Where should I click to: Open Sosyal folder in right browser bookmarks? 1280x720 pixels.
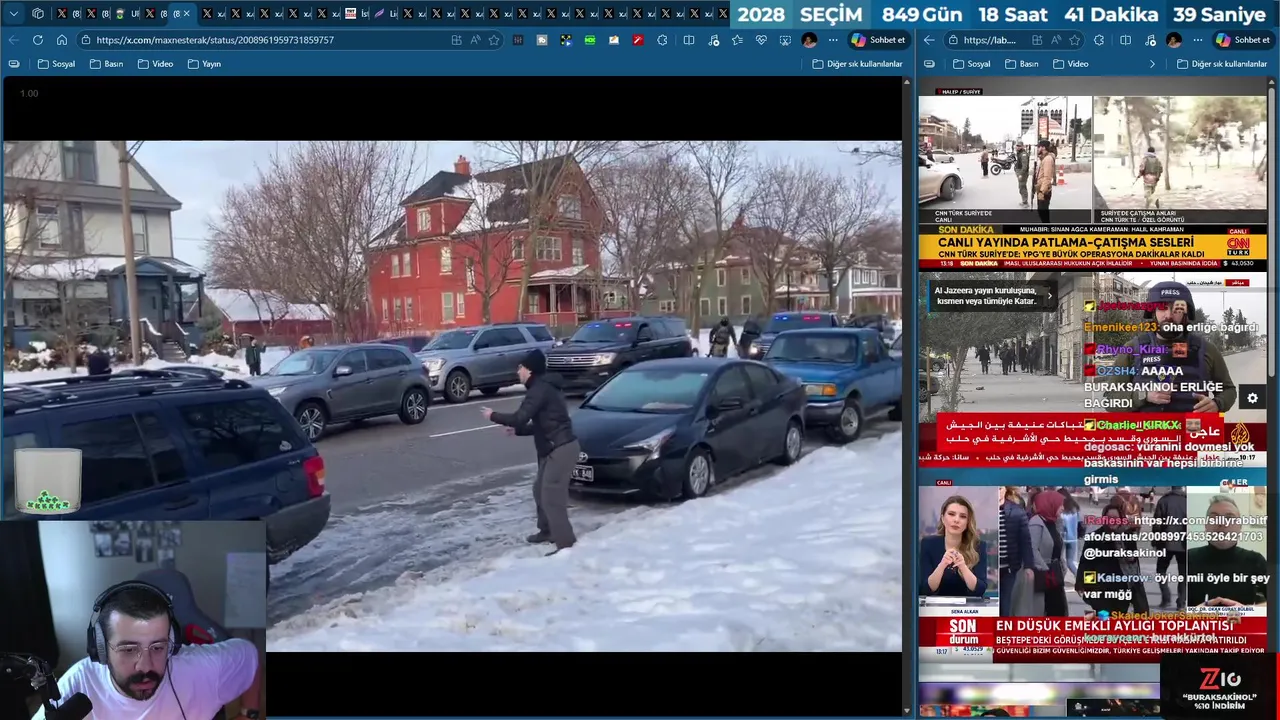coord(971,64)
